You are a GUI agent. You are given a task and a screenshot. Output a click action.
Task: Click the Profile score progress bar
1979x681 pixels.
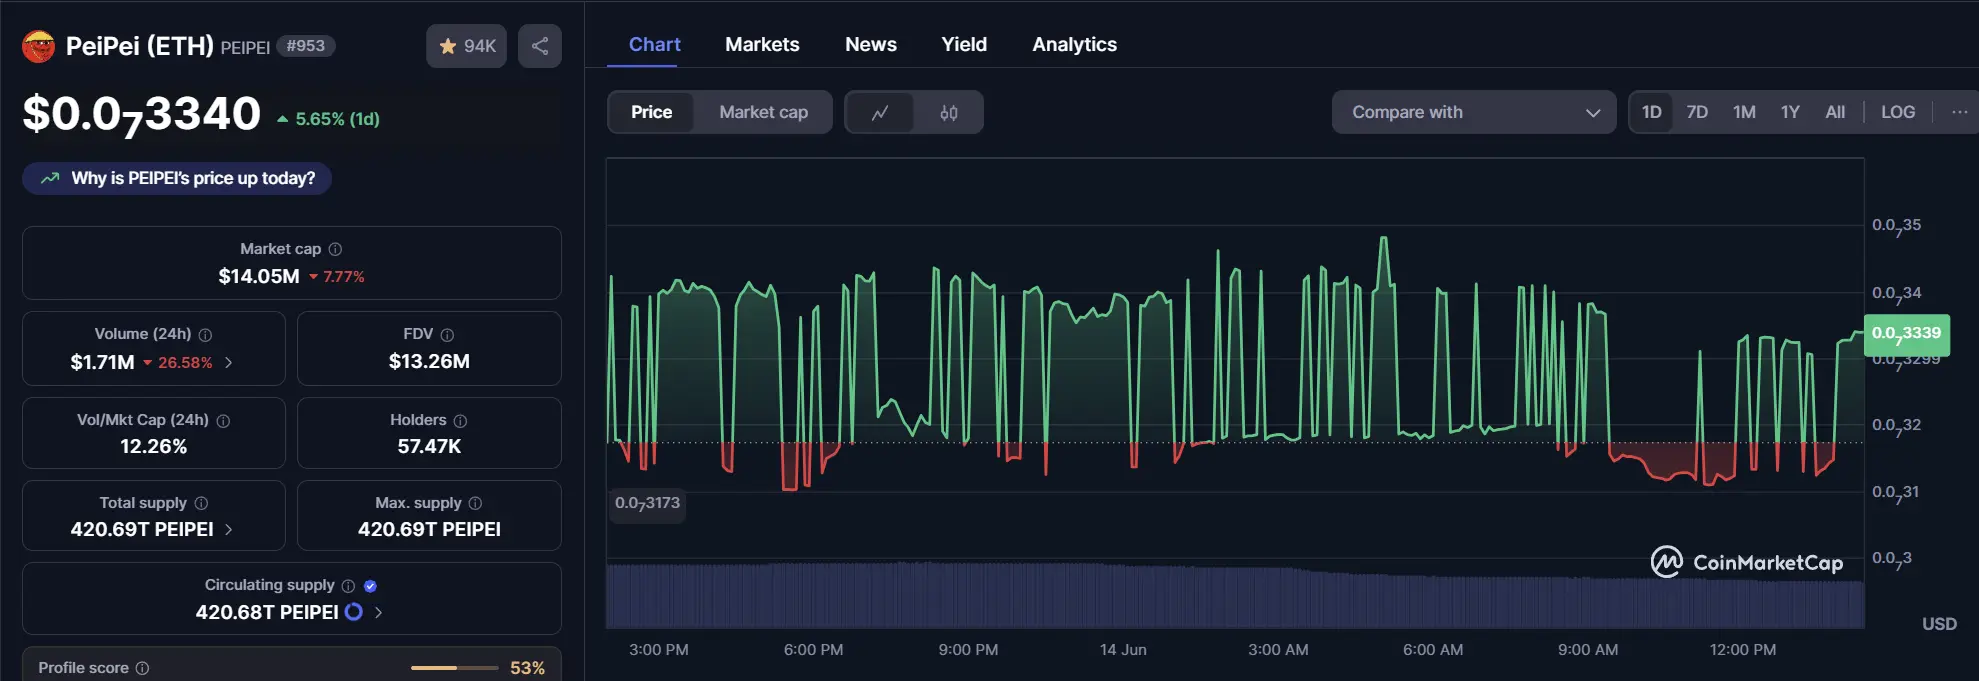(454, 668)
